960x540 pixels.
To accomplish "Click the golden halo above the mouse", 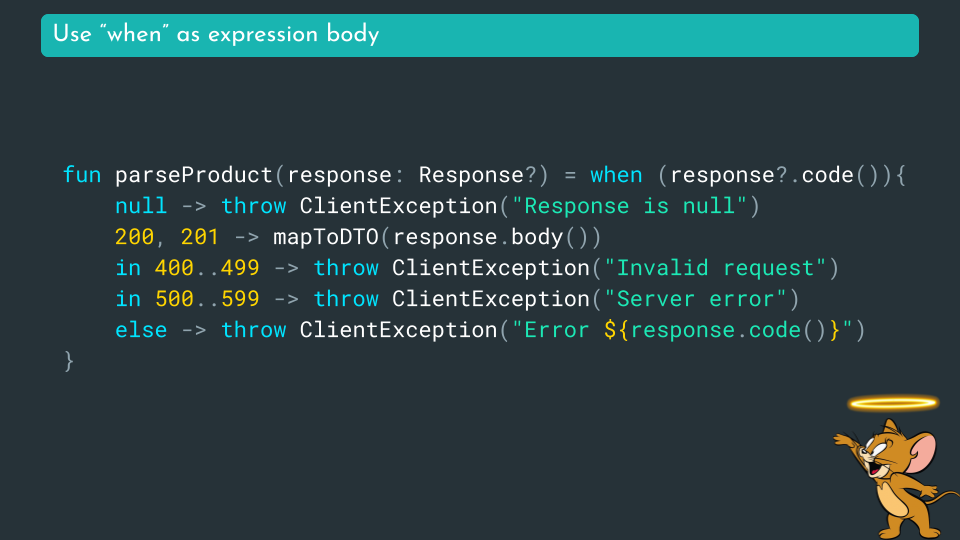I will pyautogui.click(x=893, y=403).
